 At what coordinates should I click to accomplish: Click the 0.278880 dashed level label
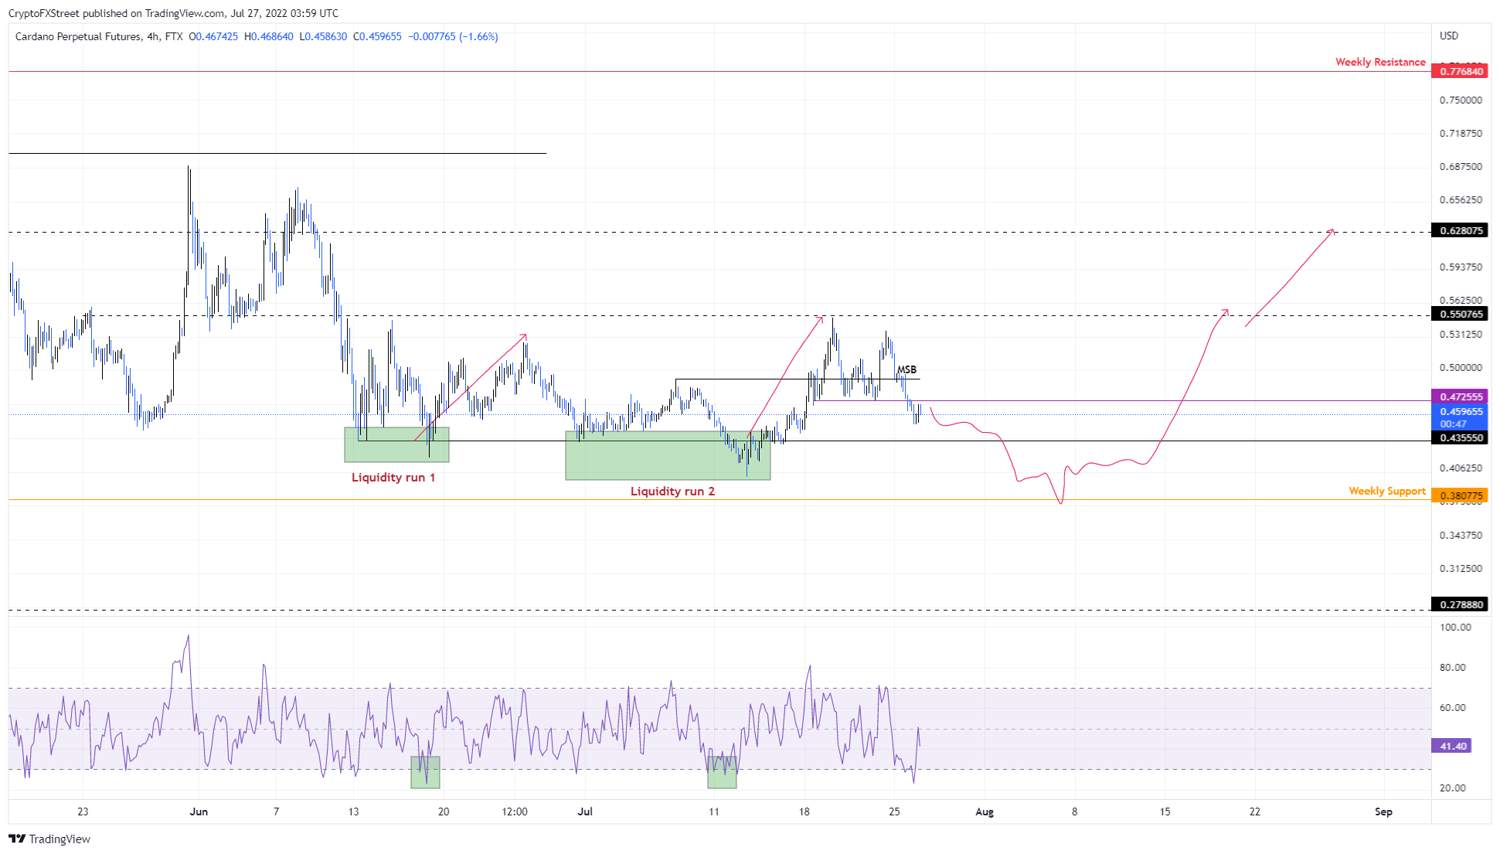[x=1460, y=605]
